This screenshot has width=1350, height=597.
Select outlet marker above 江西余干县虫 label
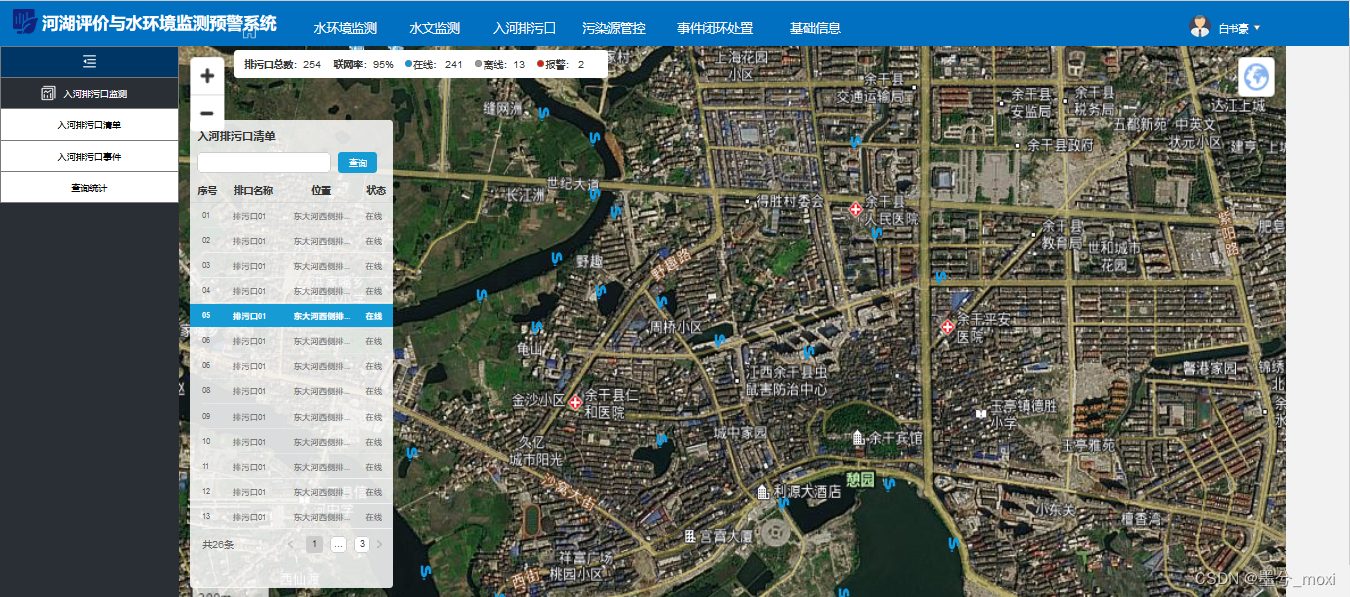pos(807,352)
